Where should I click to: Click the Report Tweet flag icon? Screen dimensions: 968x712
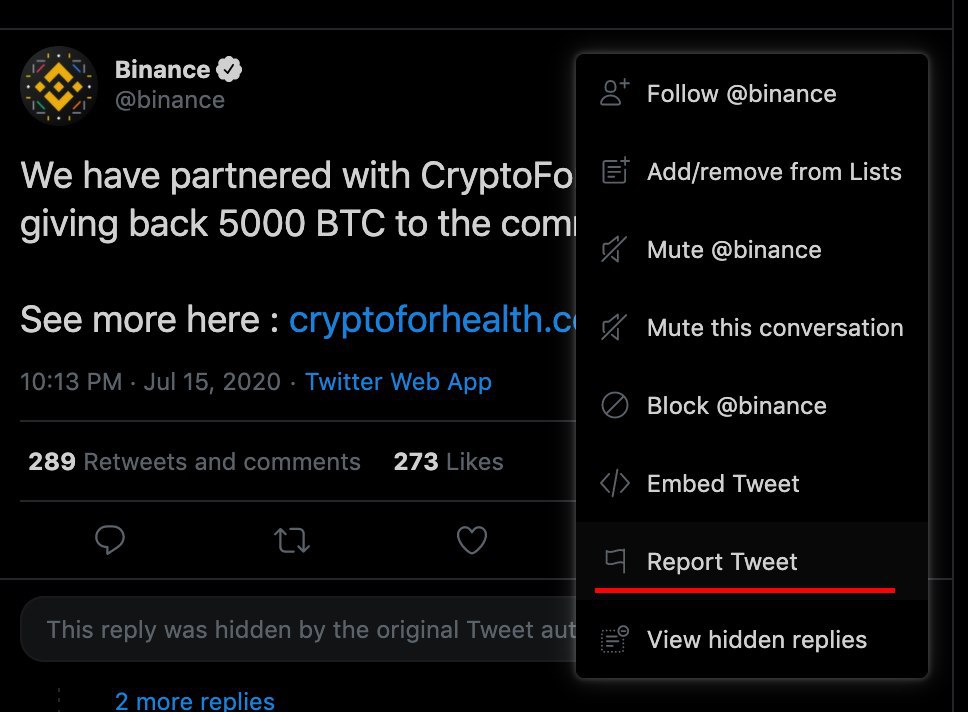click(x=615, y=561)
